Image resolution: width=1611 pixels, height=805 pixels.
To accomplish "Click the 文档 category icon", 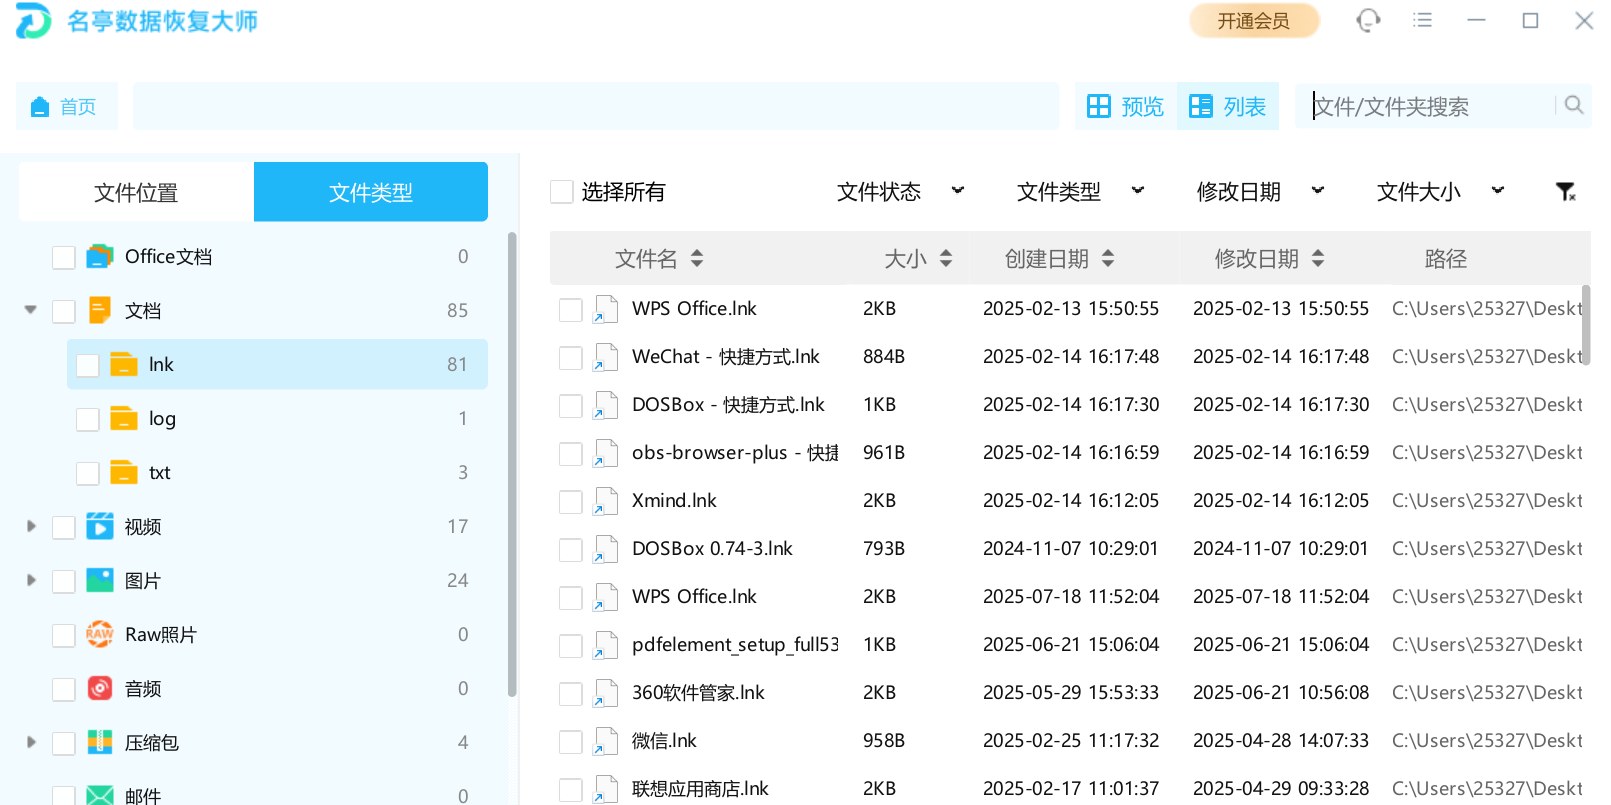I will pyautogui.click(x=99, y=311).
